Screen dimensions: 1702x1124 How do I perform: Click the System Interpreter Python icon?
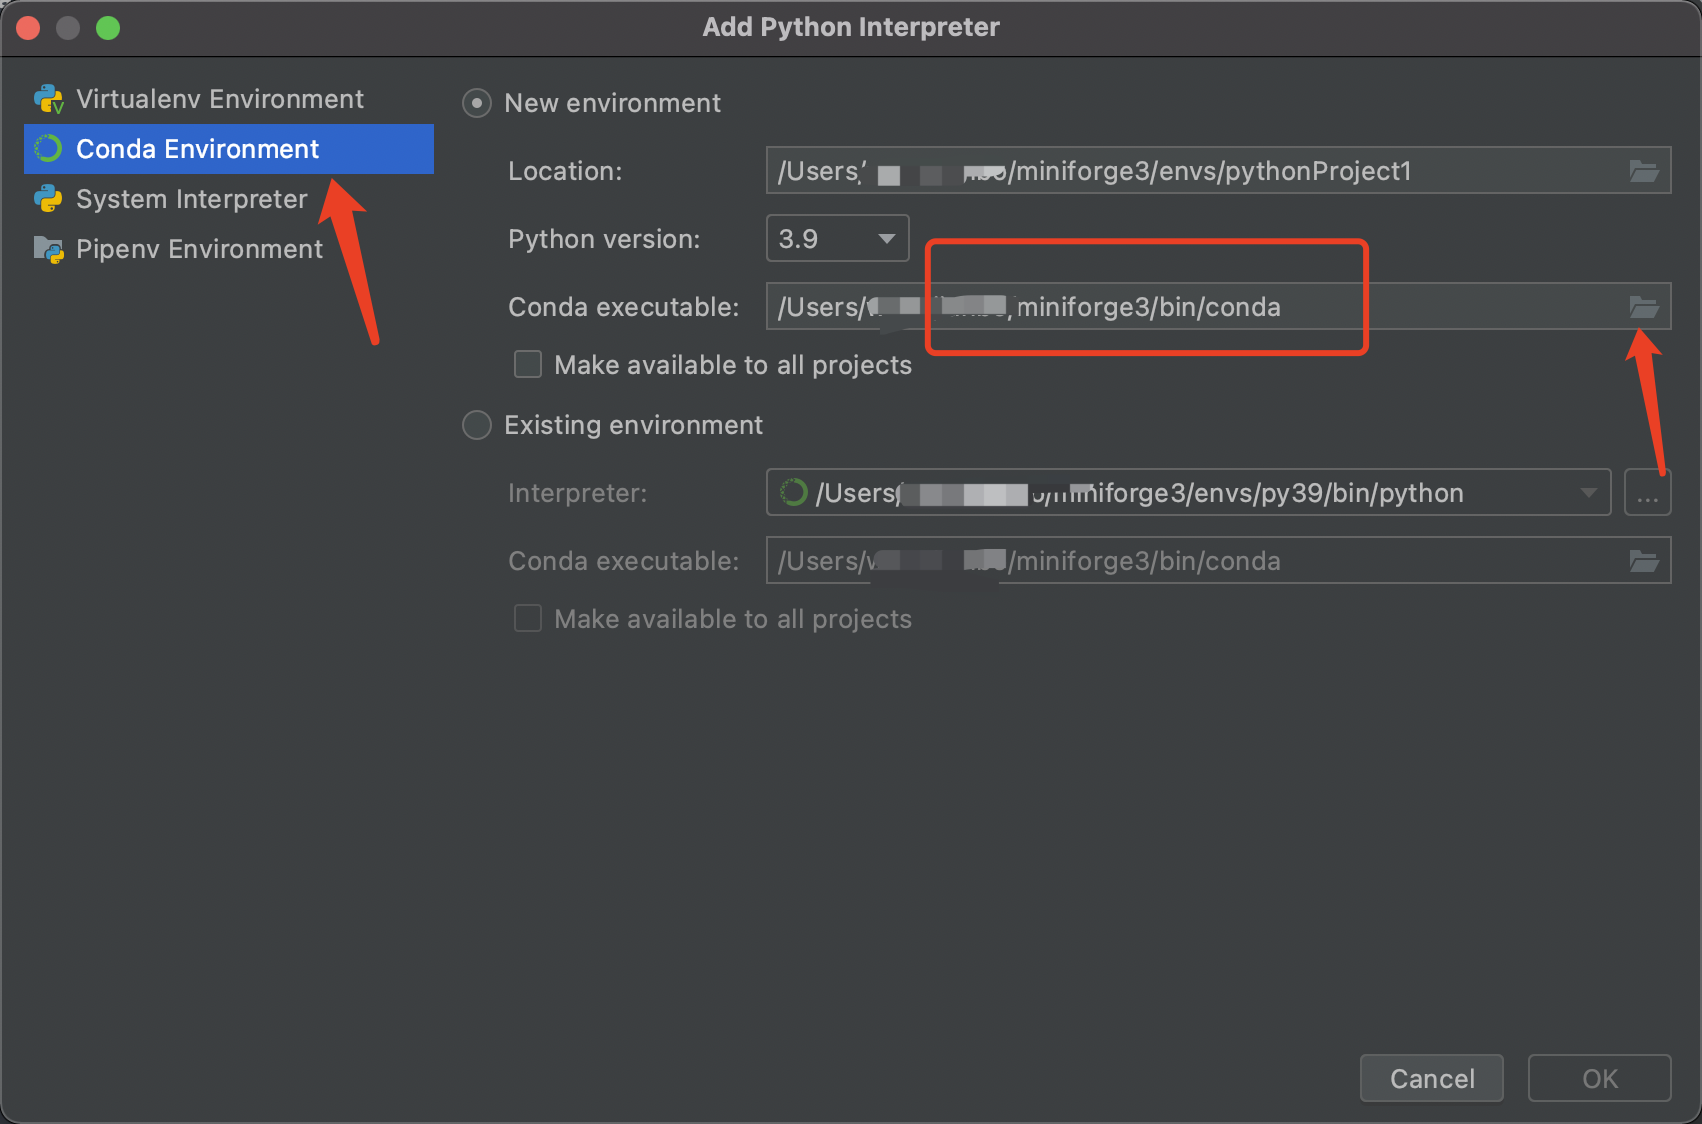[48, 199]
